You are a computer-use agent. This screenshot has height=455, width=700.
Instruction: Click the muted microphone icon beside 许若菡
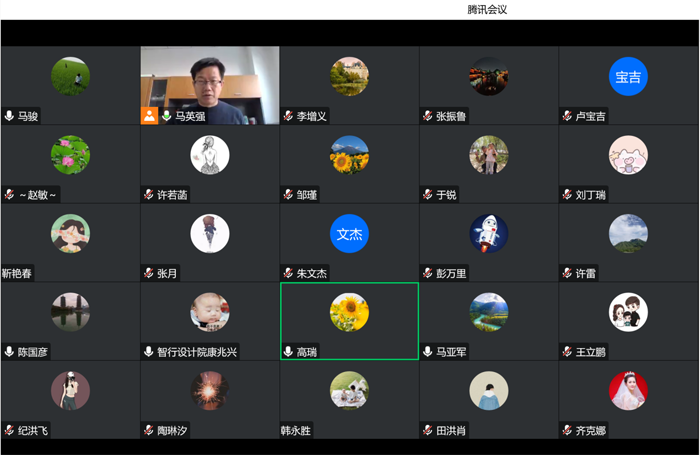[x=149, y=195]
